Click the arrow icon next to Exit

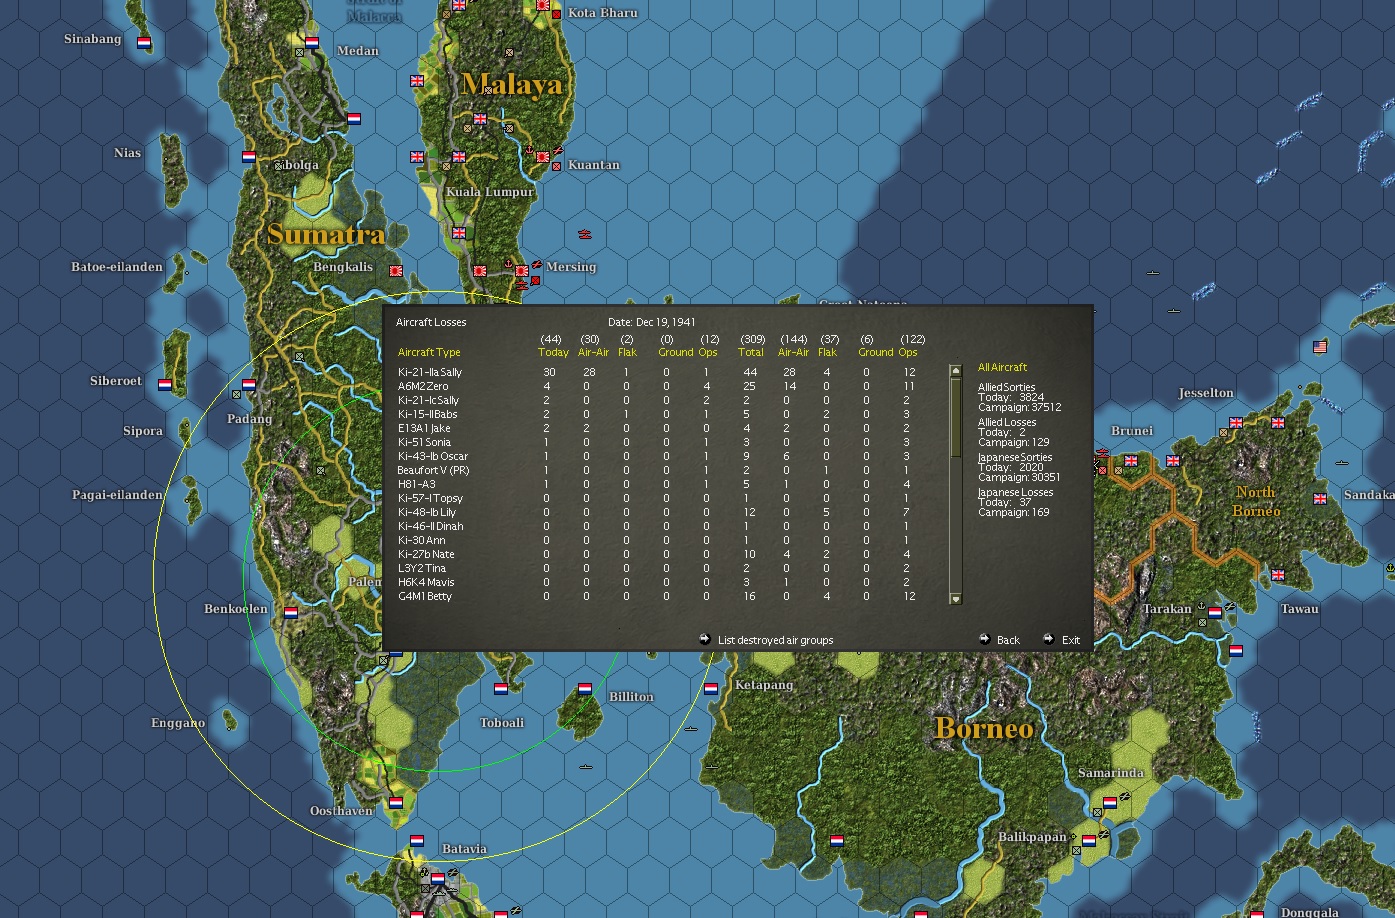point(1048,639)
